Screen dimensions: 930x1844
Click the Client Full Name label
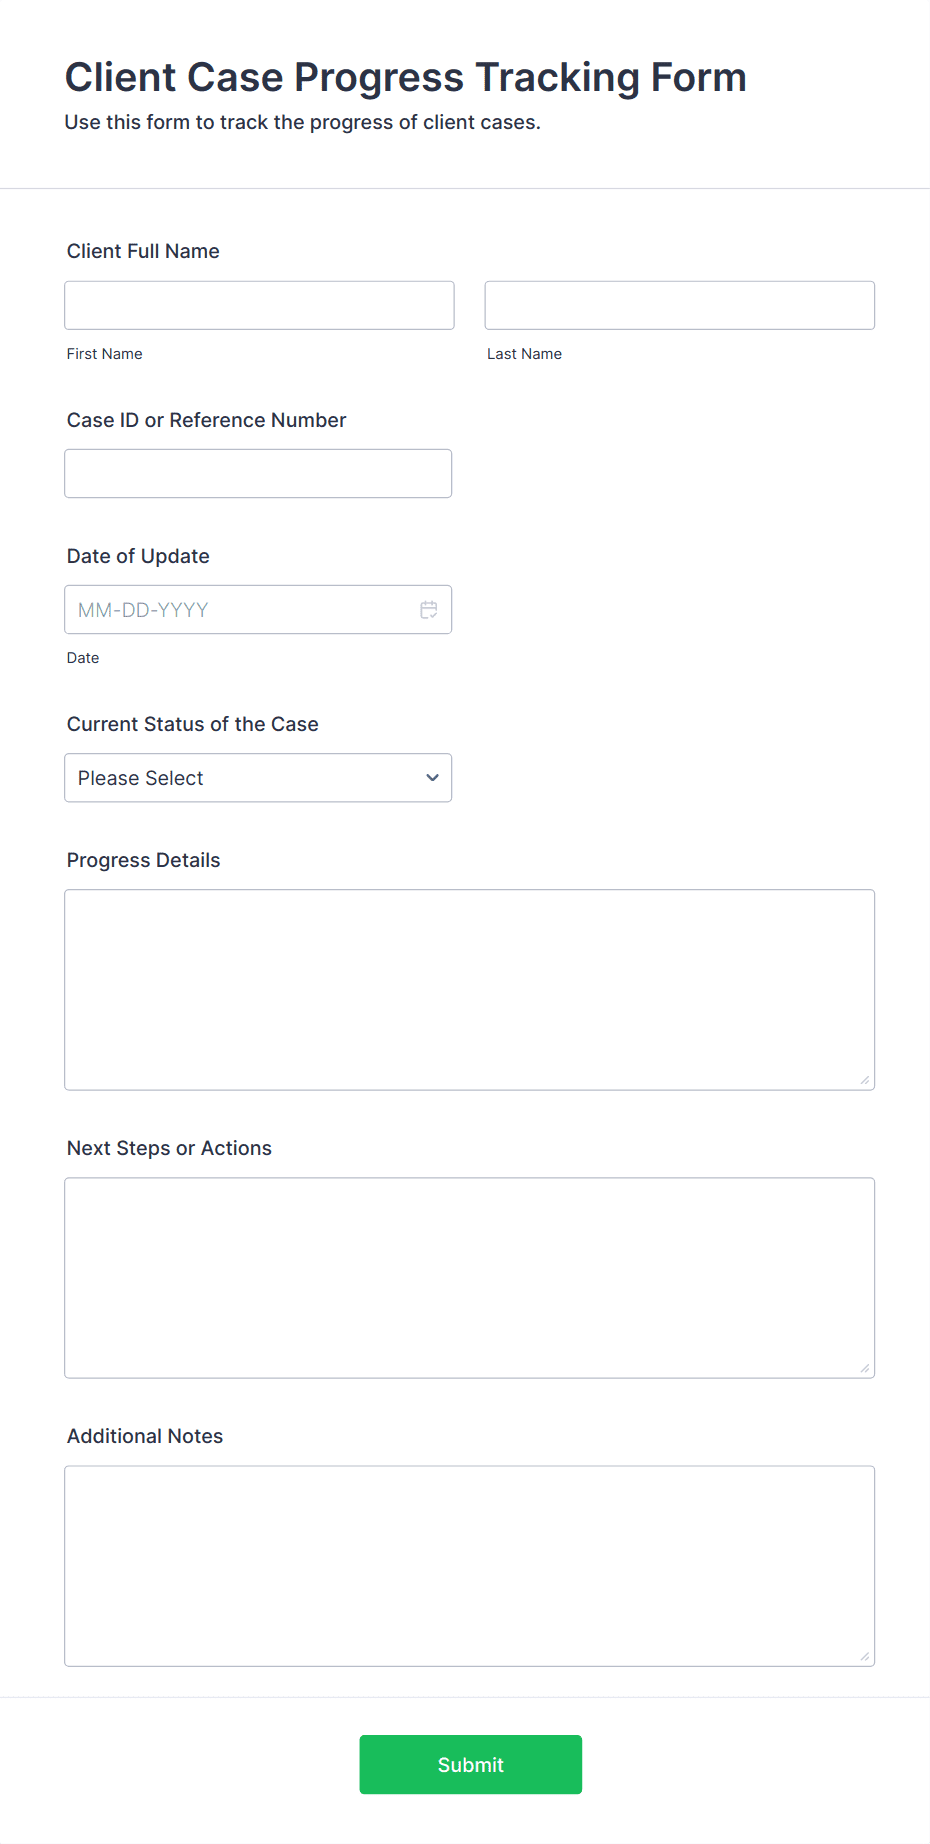pos(143,251)
